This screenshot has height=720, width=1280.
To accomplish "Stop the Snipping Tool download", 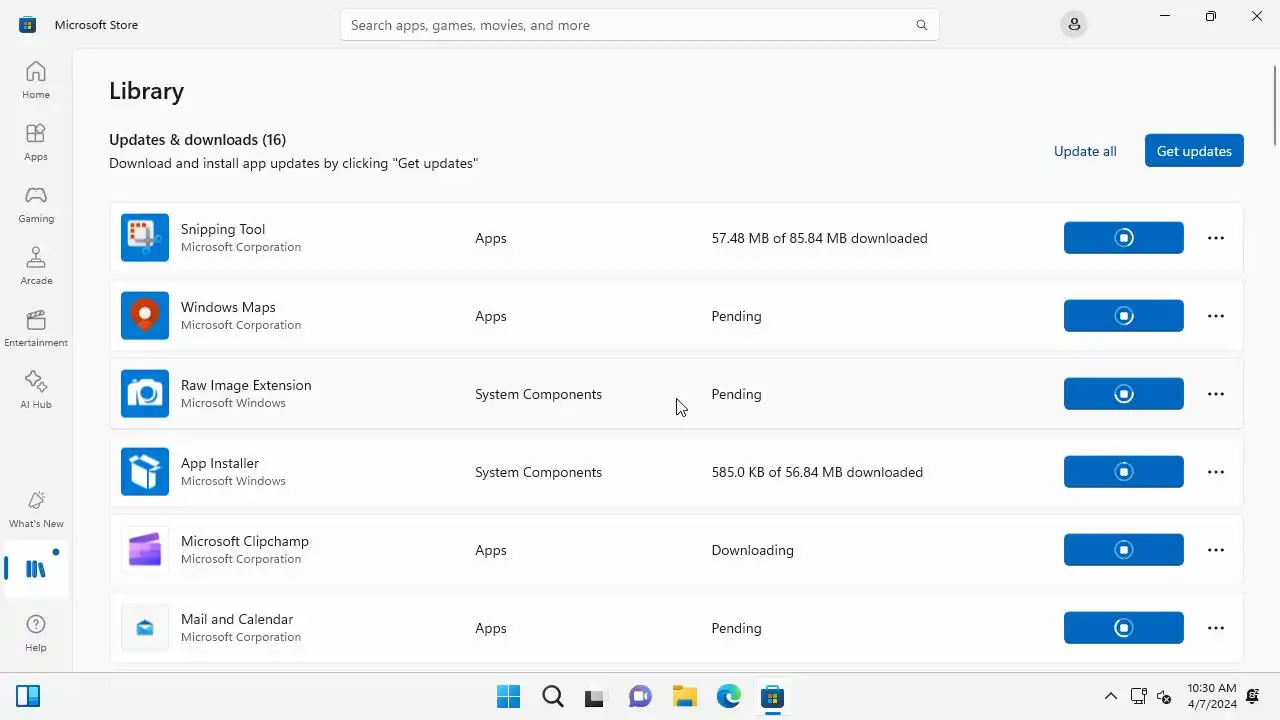I will pyautogui.click(x=1124, y=238).
